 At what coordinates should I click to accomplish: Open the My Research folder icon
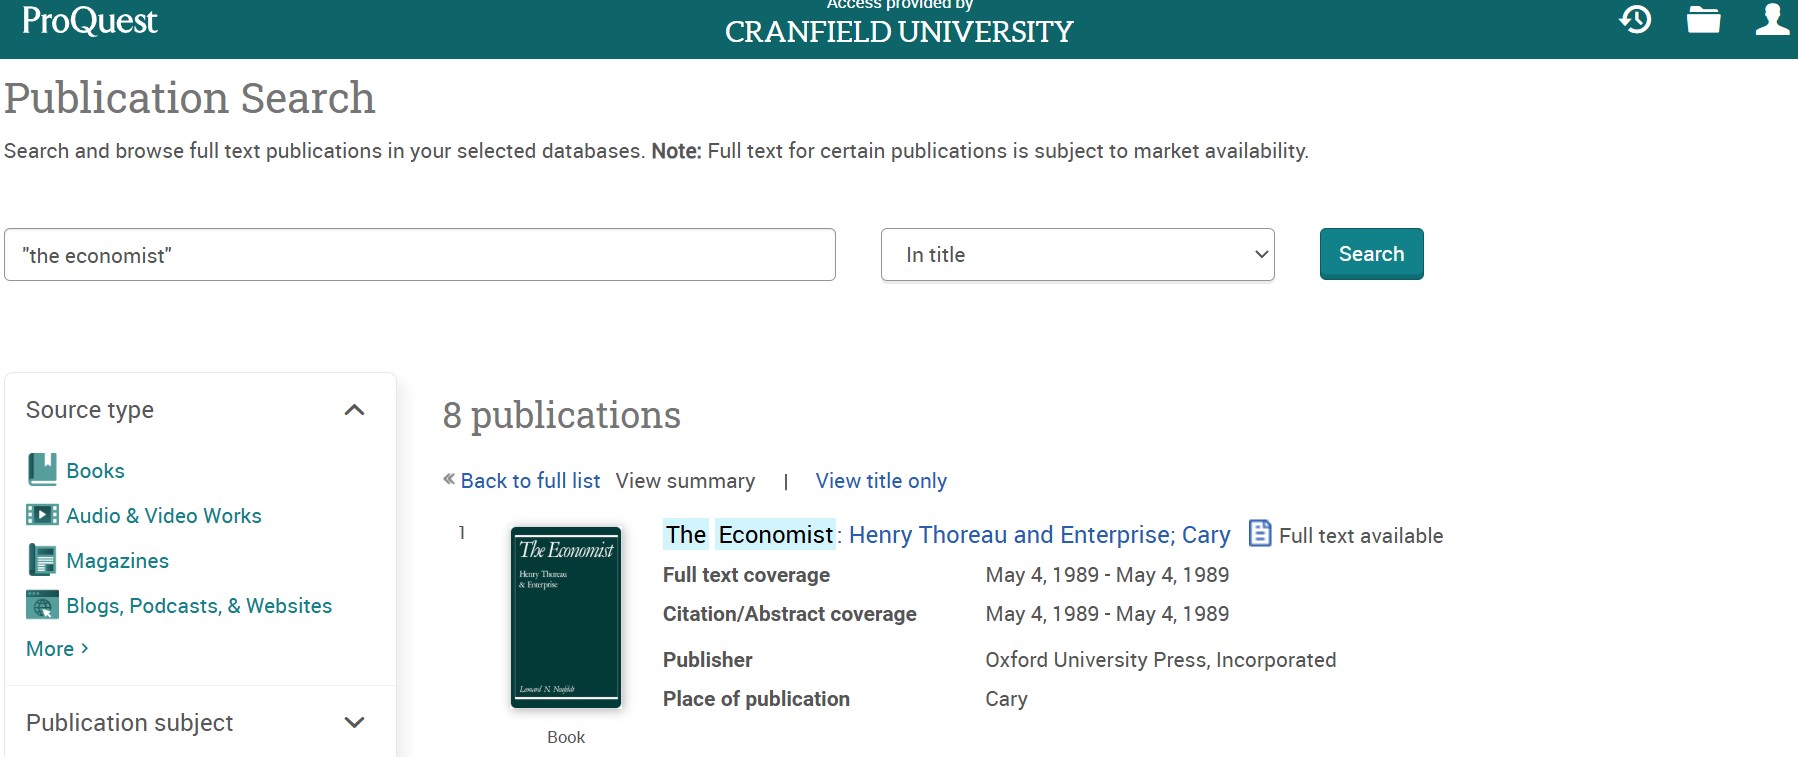[1703, 19]
